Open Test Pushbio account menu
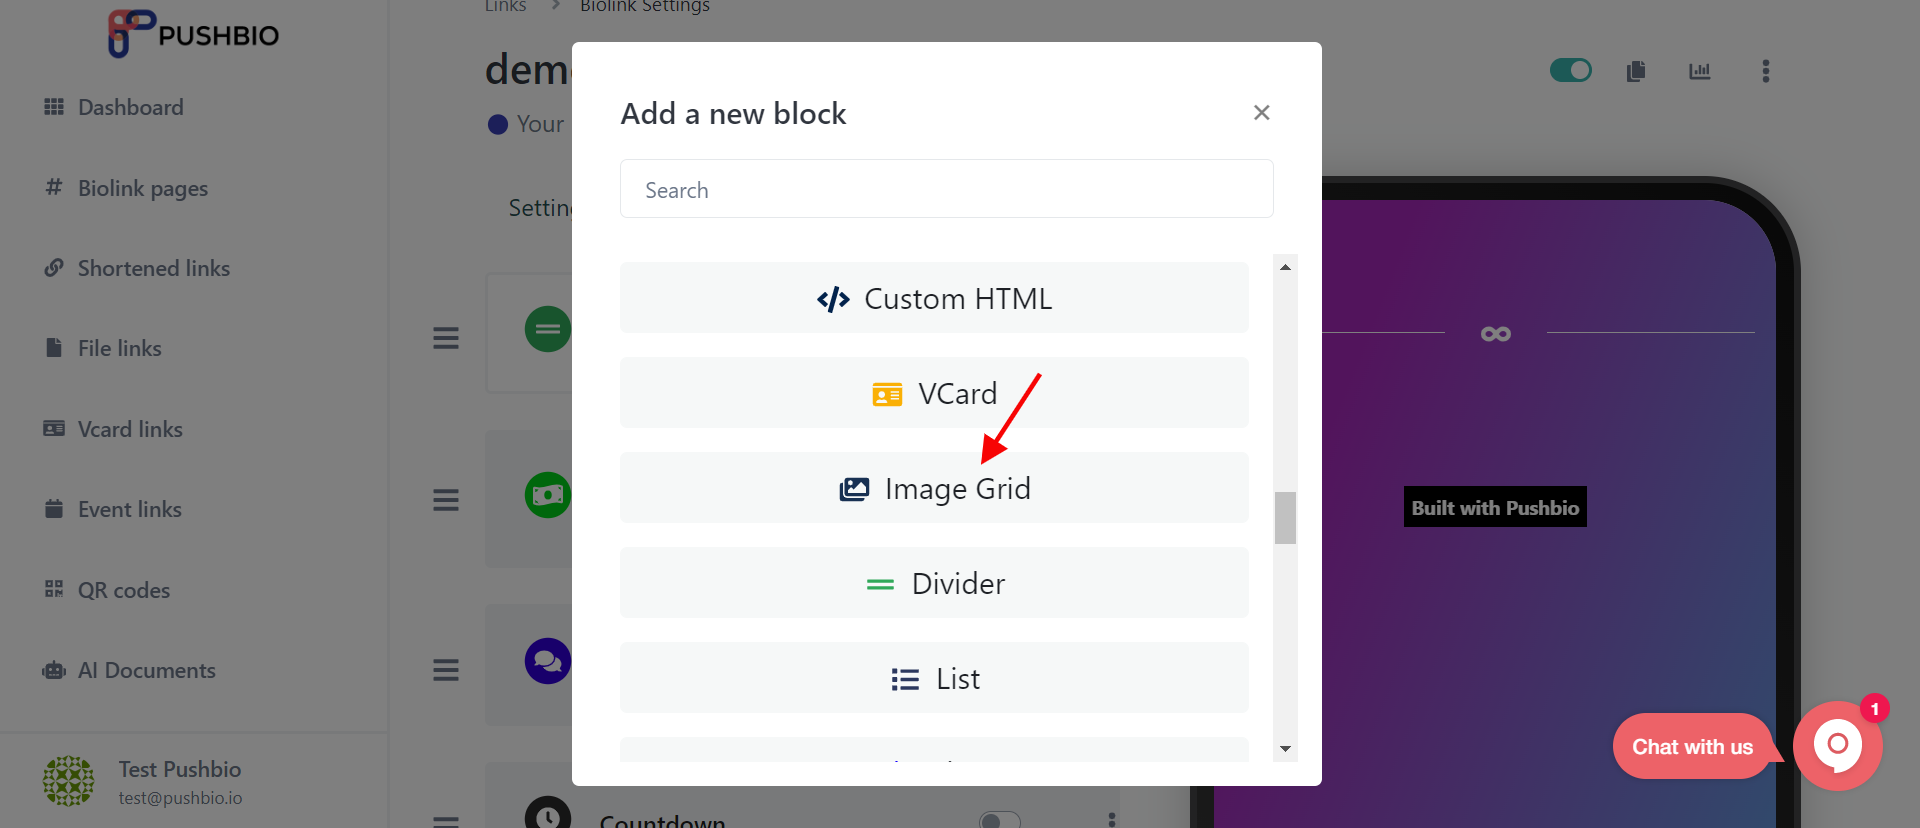This screenshot has height=828, width=1920. coord(143,782)
